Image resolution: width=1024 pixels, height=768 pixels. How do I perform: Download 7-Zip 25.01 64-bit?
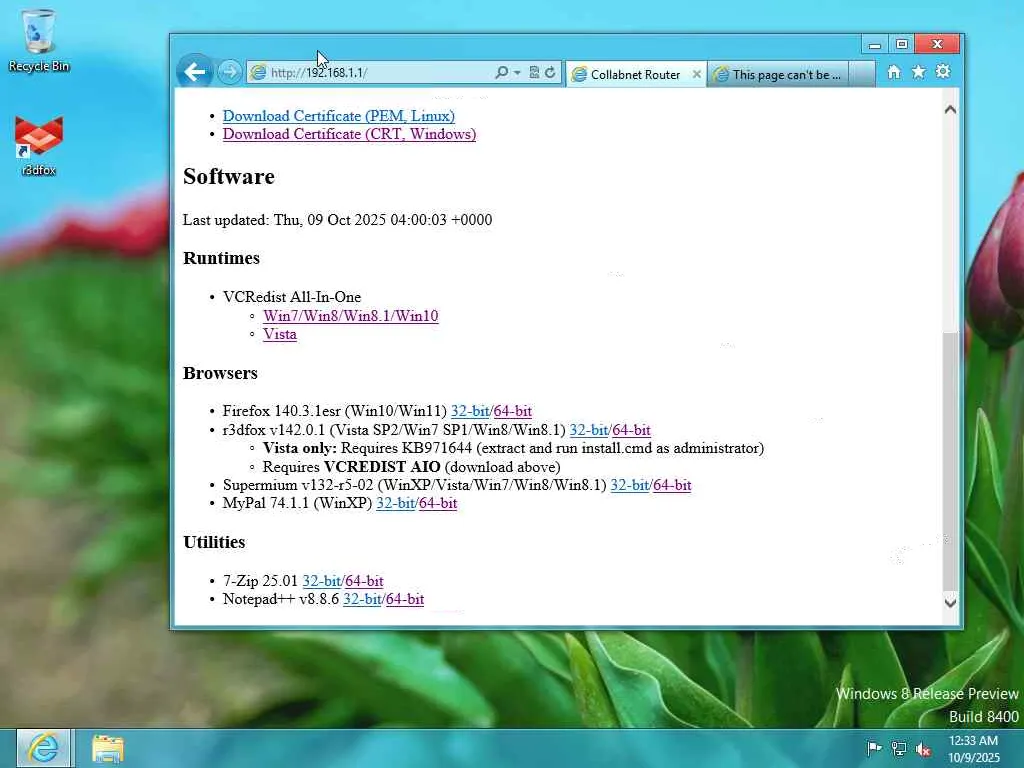tap(364, 581)
